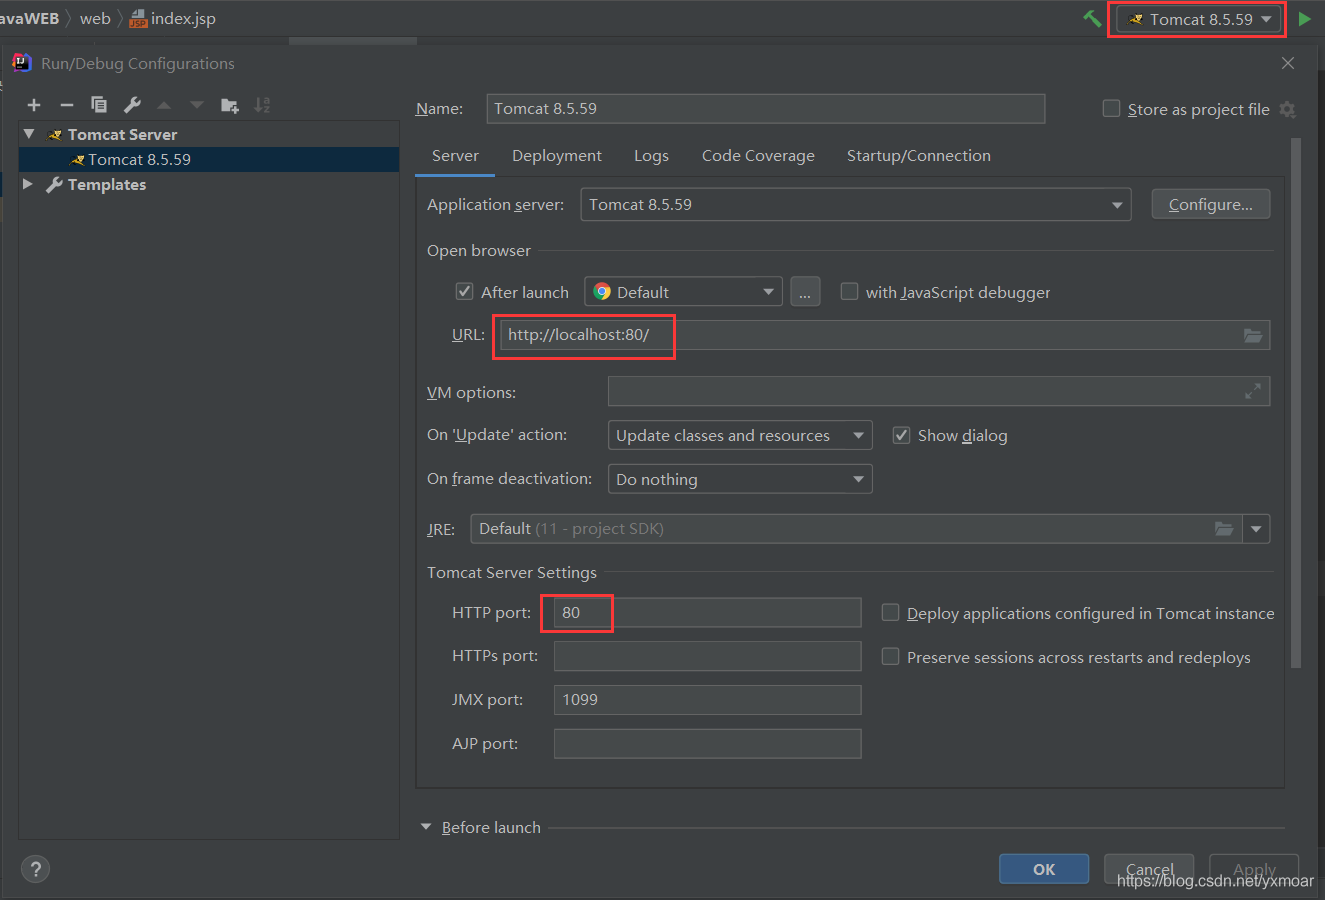Screen dimensions: 1325x900
Task: Click the green Build hammer icon
Action: pyautogui.click(x=1092, y=19)
